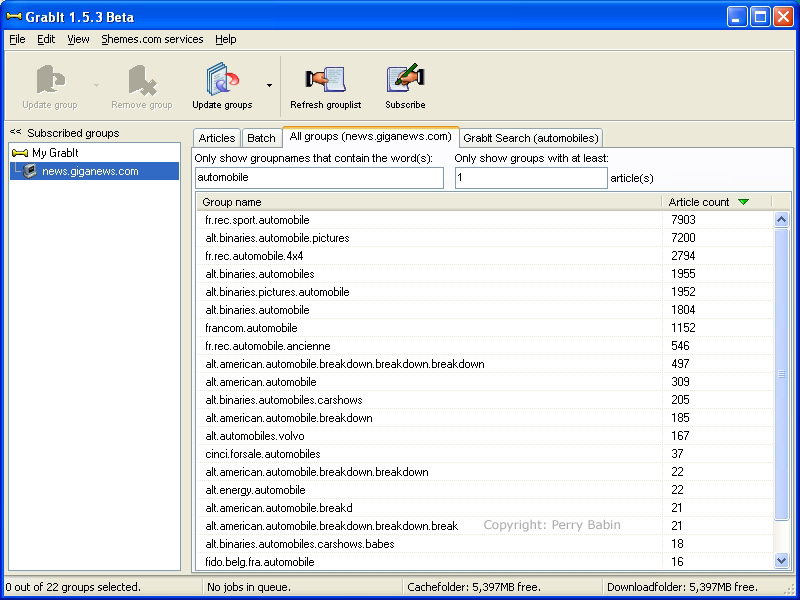Click the Group name column header
Screen dimensions: 800x600
click(x=430, y=202)
